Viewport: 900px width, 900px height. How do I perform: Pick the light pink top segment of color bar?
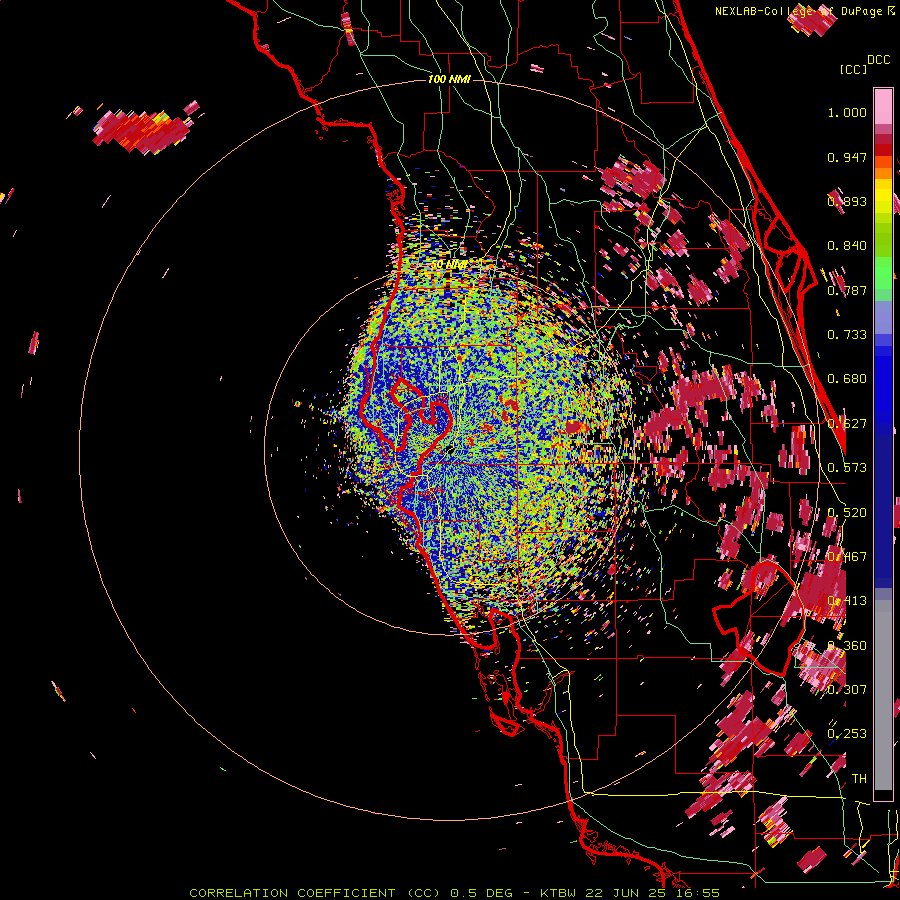(883, 107)
